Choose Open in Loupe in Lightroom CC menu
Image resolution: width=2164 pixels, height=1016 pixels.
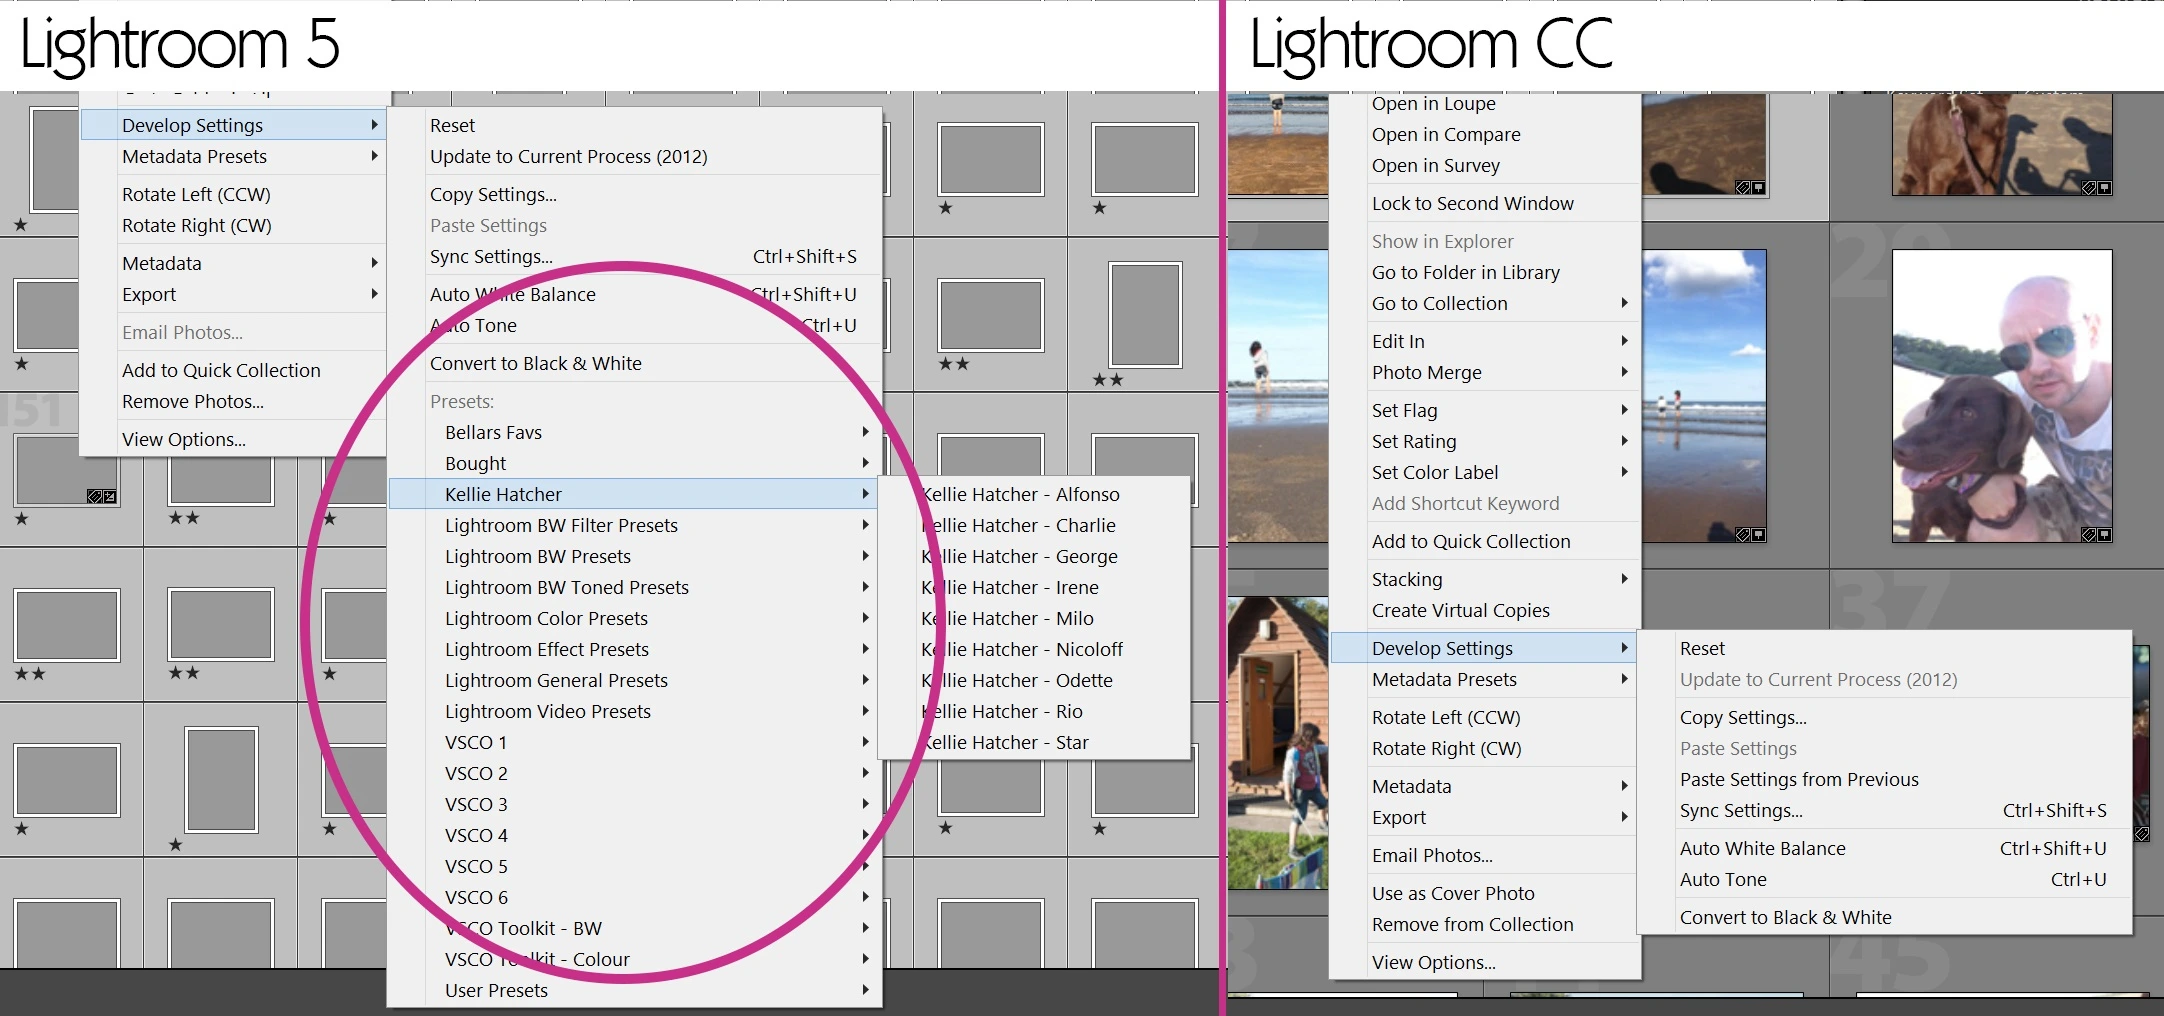click(1485, 104)
